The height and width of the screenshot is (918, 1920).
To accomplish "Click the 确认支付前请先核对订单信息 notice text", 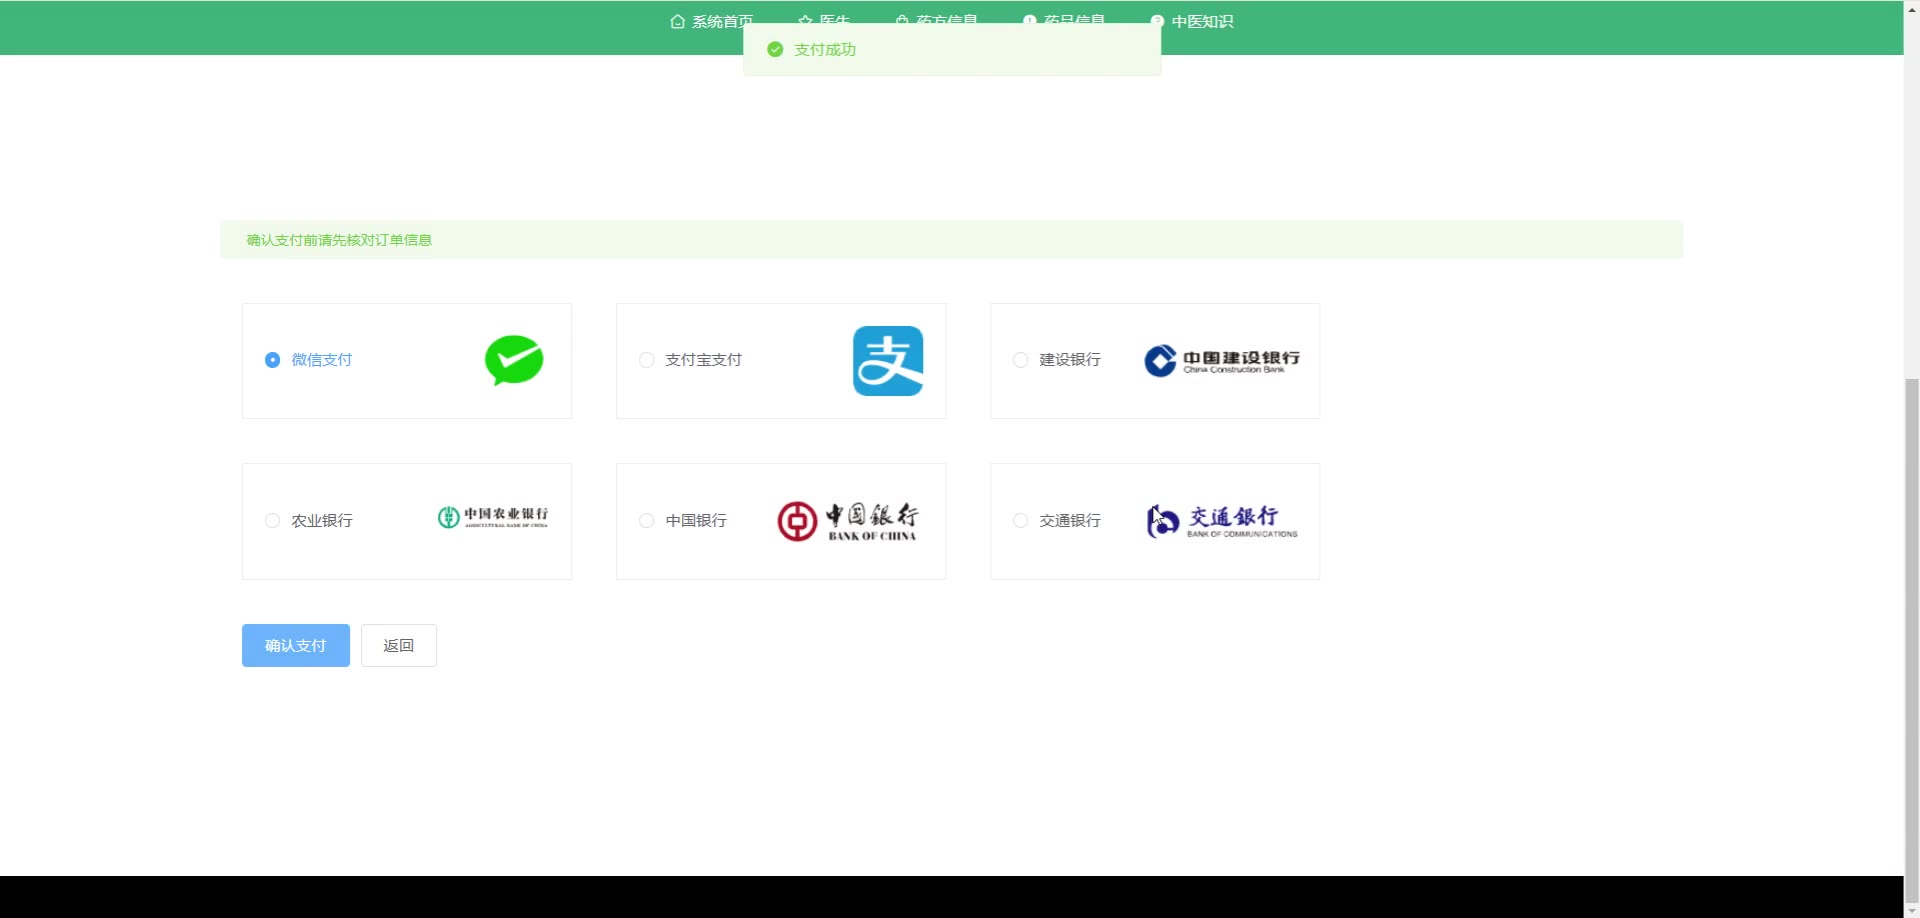I will (339, 240).
